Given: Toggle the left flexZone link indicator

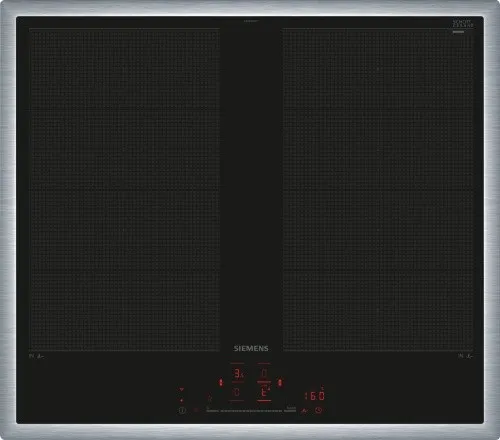Looking at the screenshot, I should (x=221, y=382).
